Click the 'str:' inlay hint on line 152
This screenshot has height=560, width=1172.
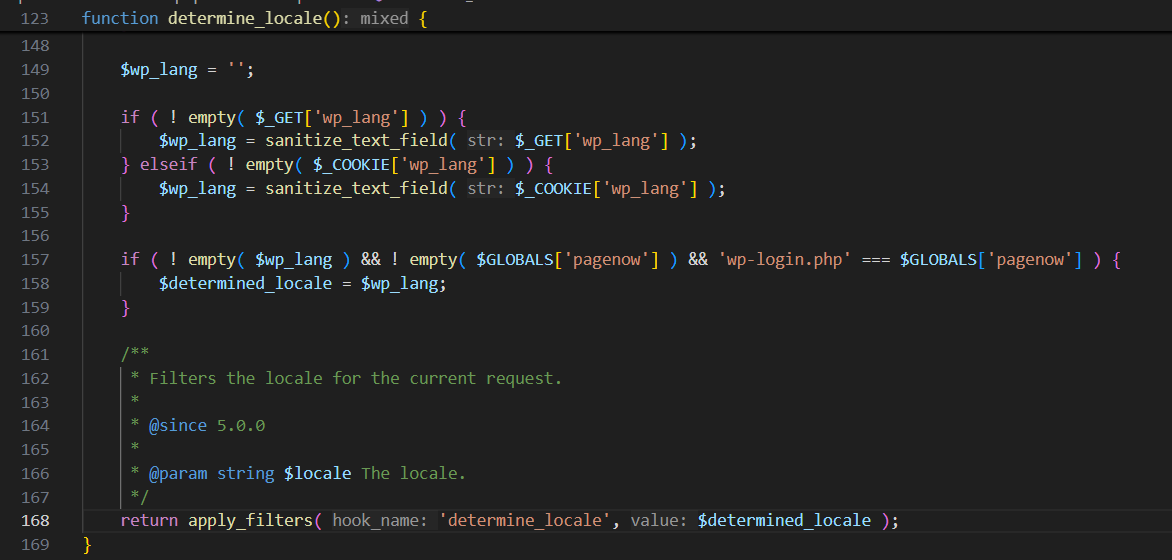487,141
